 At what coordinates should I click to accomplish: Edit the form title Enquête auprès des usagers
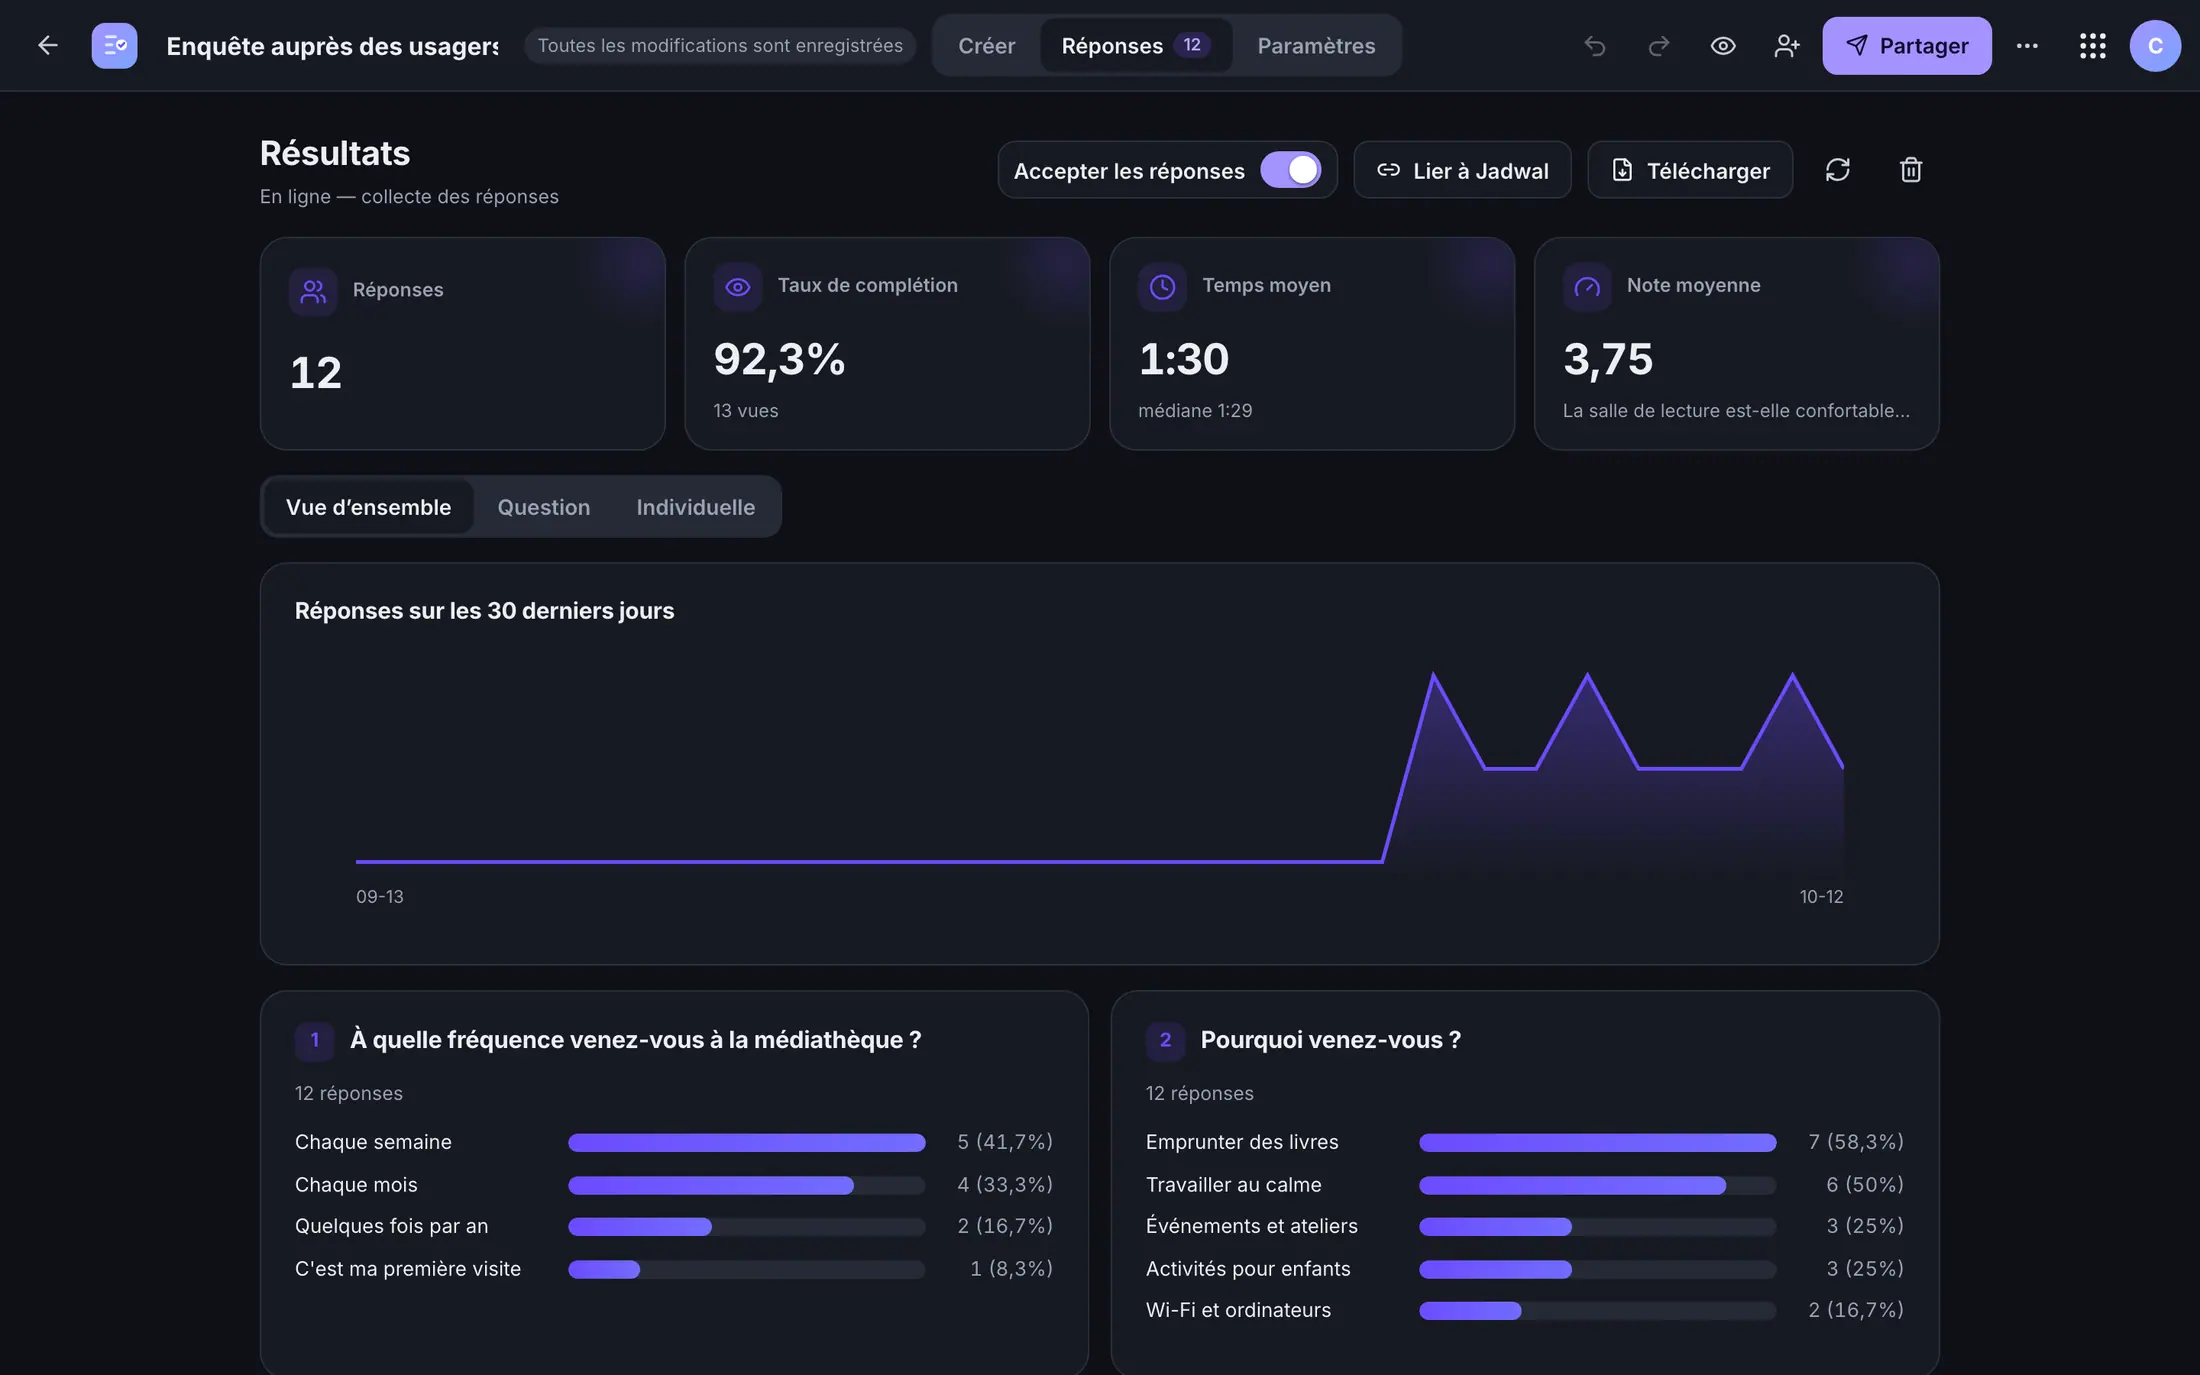point(332,46)
